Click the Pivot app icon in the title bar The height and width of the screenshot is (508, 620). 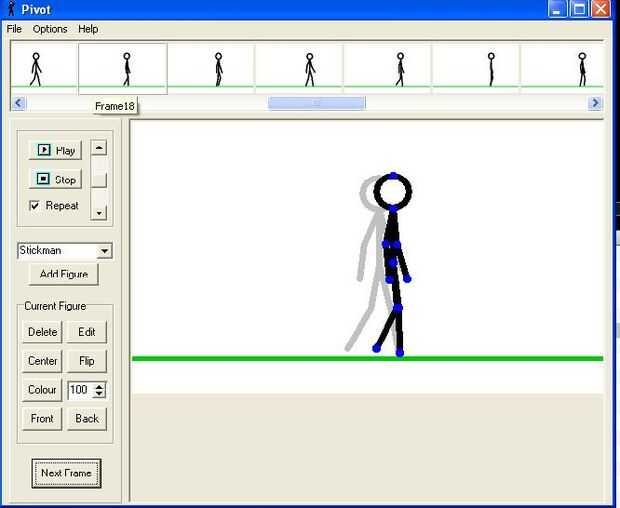[11, 9]
